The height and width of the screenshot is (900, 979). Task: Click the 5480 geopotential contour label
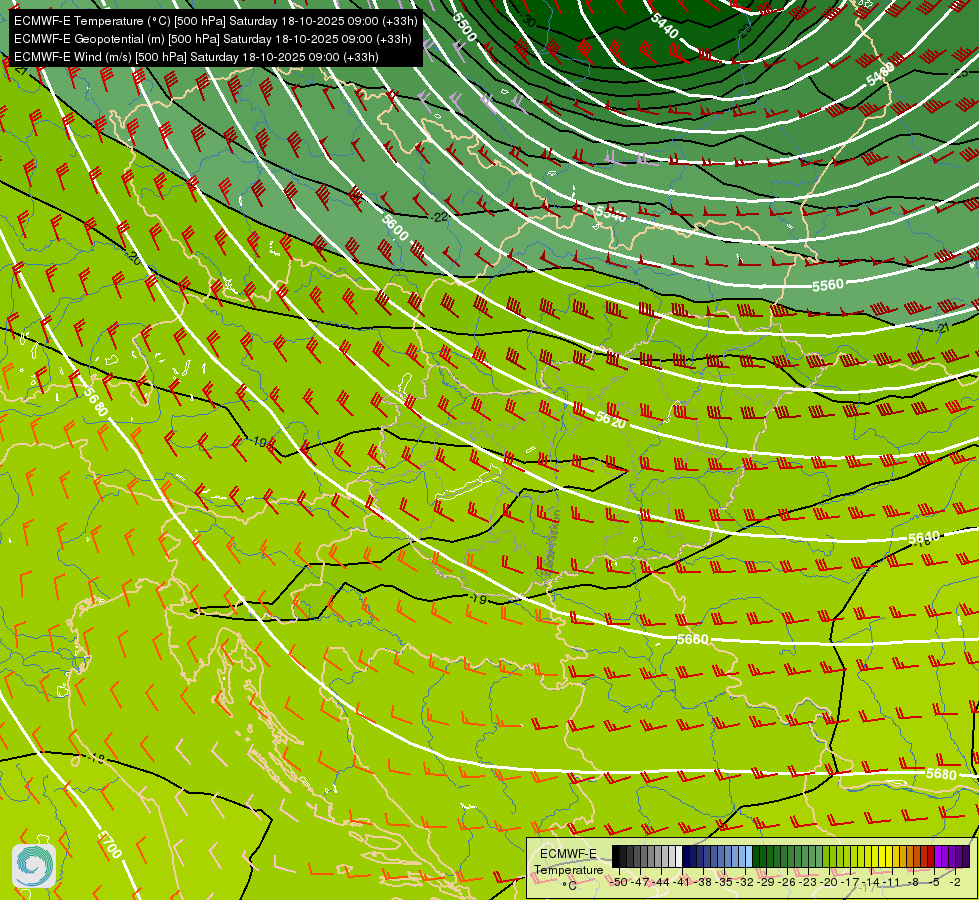click(881, 74)
